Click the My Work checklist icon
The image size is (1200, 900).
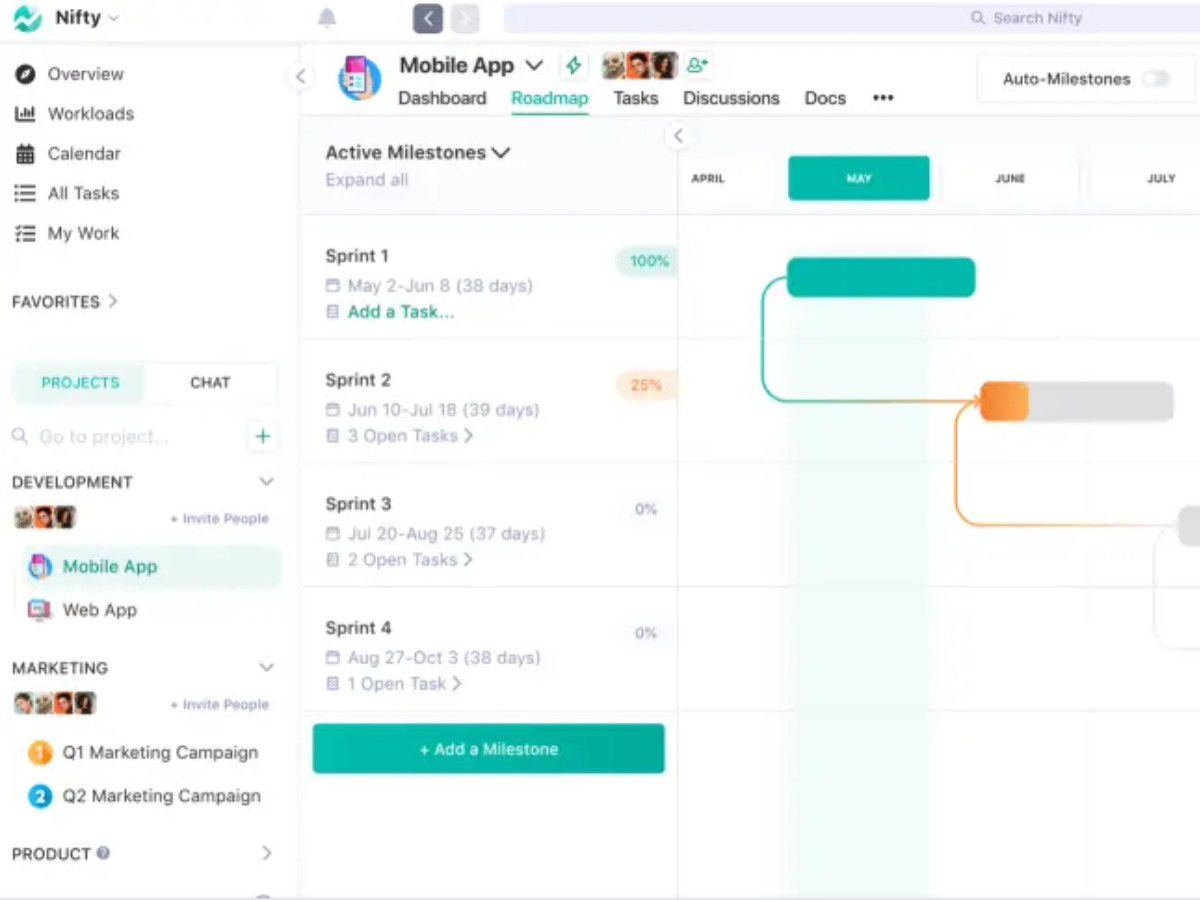tap(25, 234)
